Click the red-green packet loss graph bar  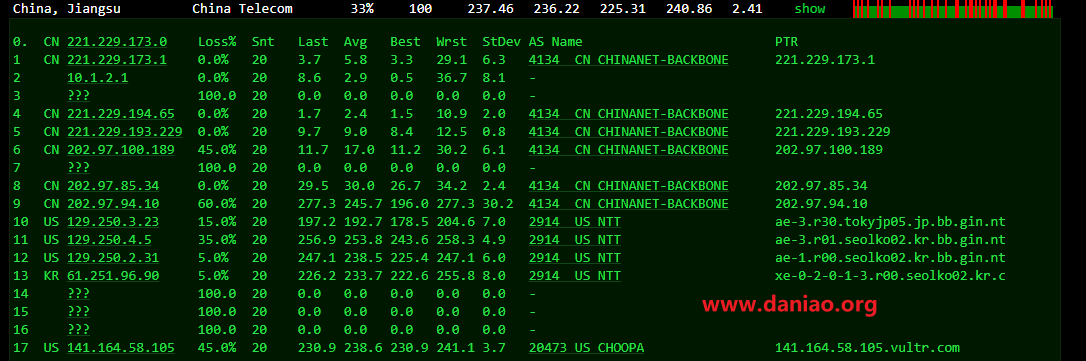pos(952,9)
